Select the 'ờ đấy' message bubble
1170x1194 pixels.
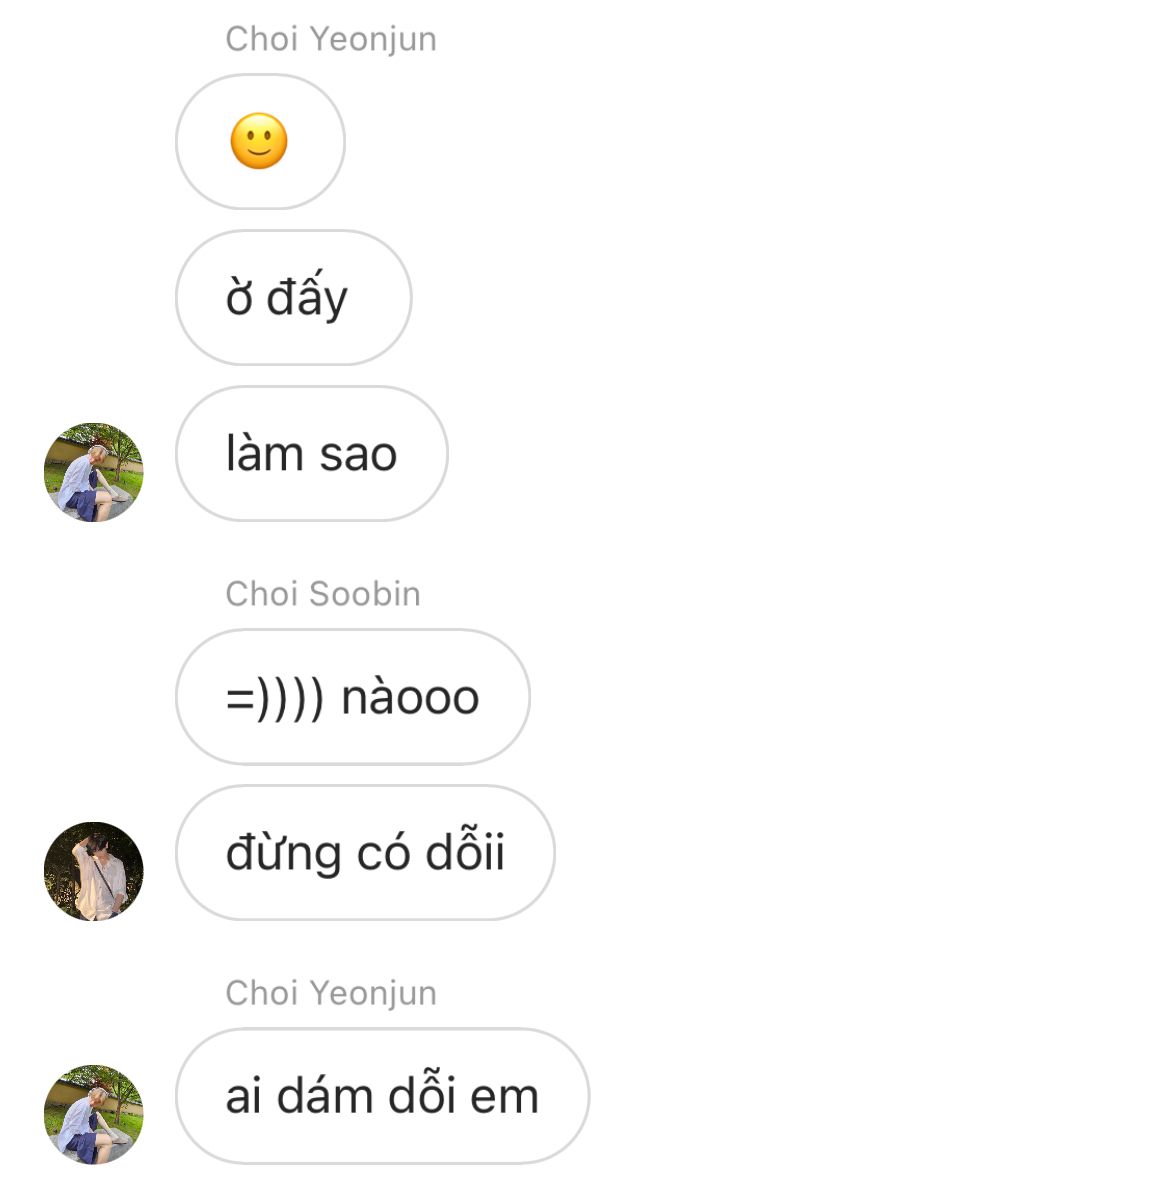click(x=294, y=298)
